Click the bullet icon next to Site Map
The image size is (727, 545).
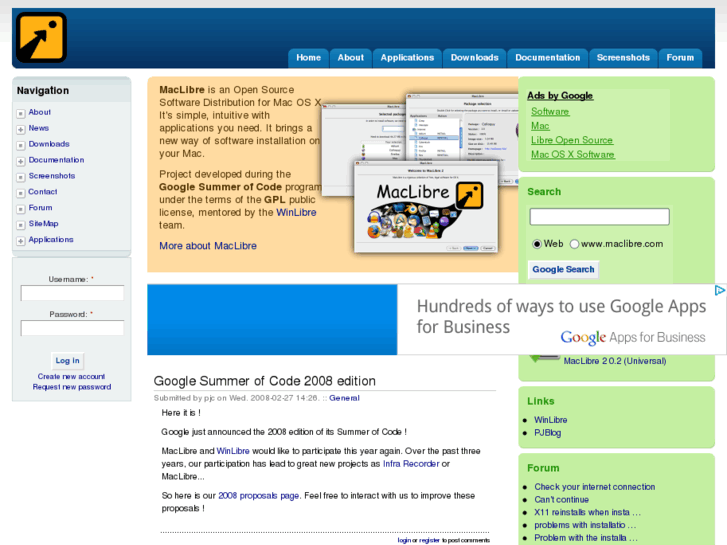pos(20,225)
